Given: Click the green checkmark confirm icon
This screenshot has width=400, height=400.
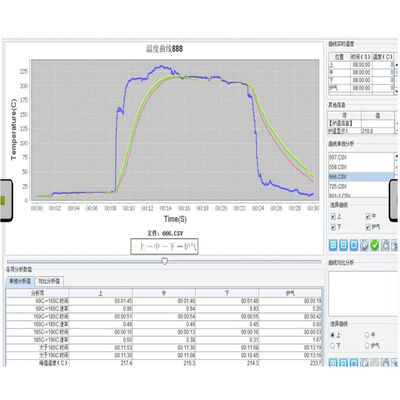Looking at the screenshot, I should coord(375,246).
